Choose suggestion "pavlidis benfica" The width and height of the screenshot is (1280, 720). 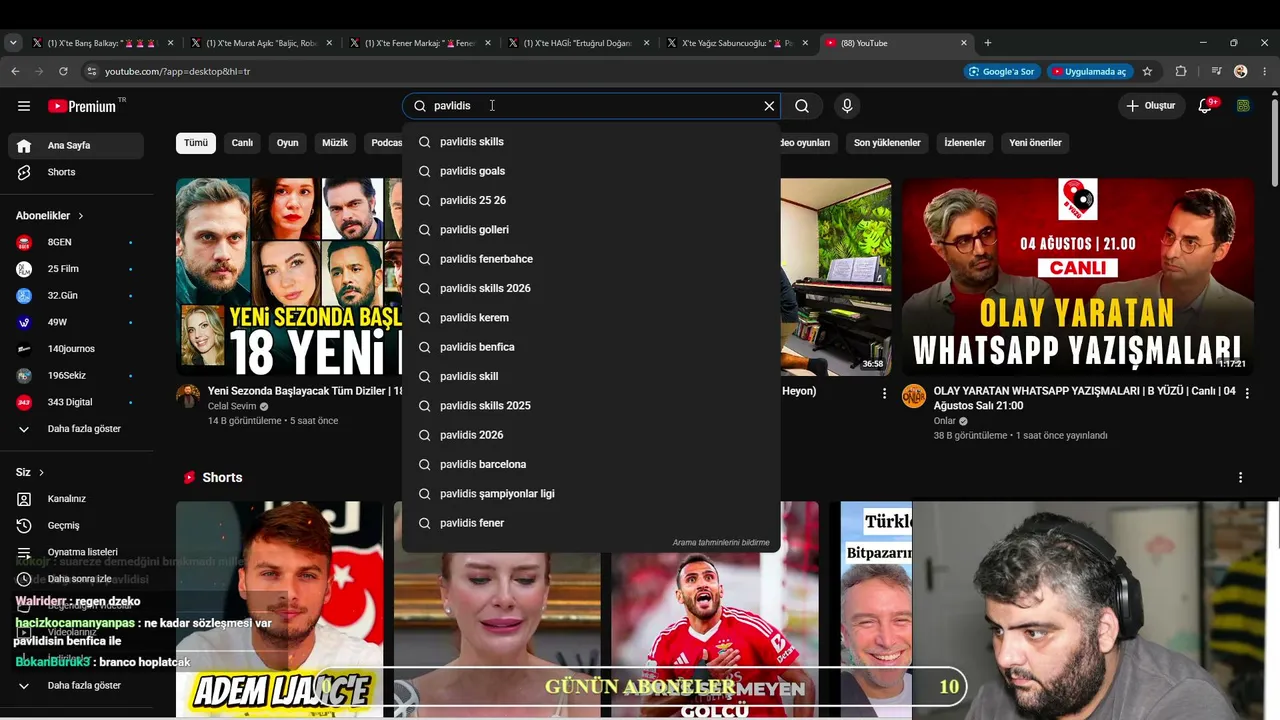coord(591,347)
